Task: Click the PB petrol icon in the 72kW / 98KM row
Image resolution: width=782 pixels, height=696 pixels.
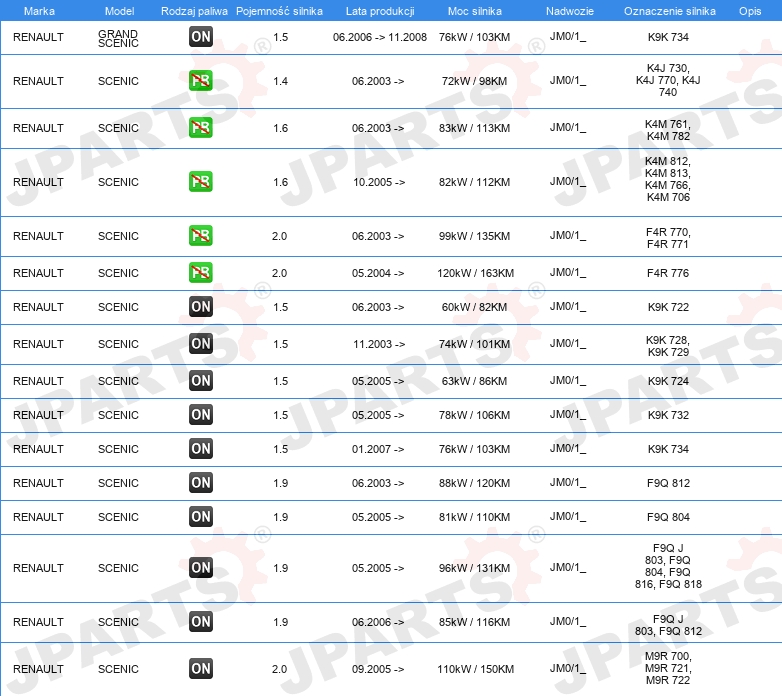Action: [x=201, y=80]
